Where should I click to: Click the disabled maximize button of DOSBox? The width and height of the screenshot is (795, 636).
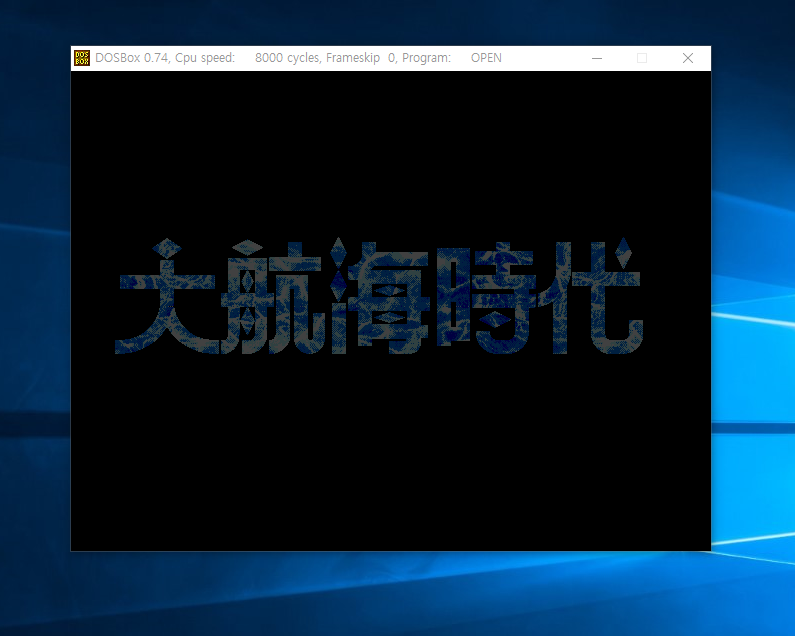click(x=642, y=58)
